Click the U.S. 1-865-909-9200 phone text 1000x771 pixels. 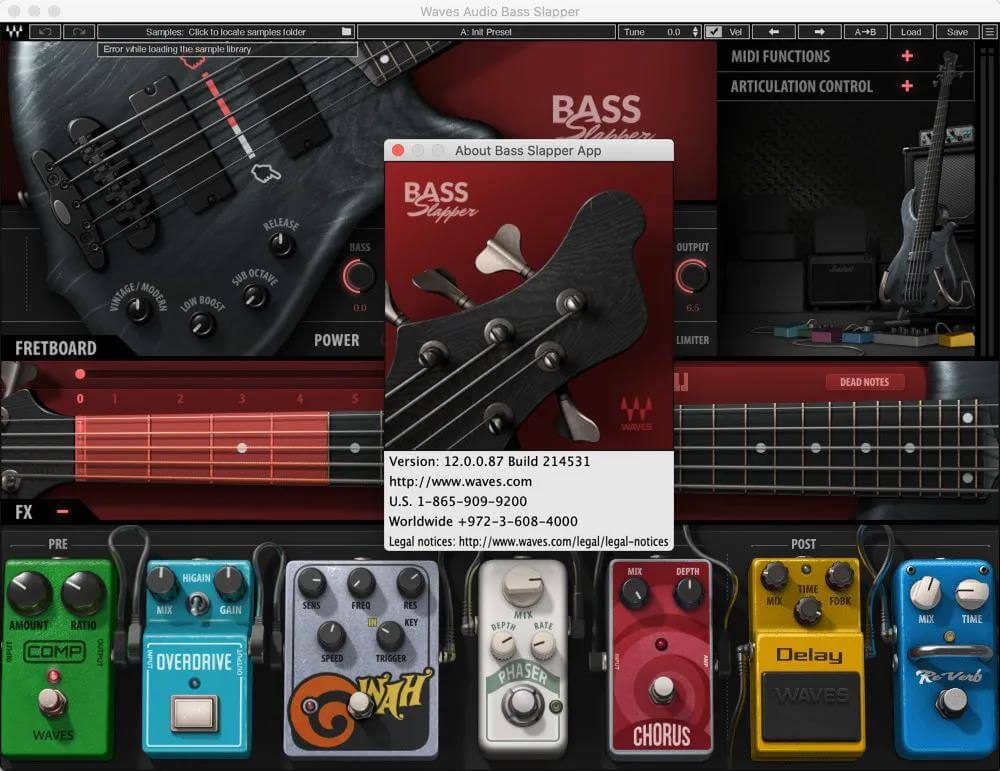click(458, 501)
